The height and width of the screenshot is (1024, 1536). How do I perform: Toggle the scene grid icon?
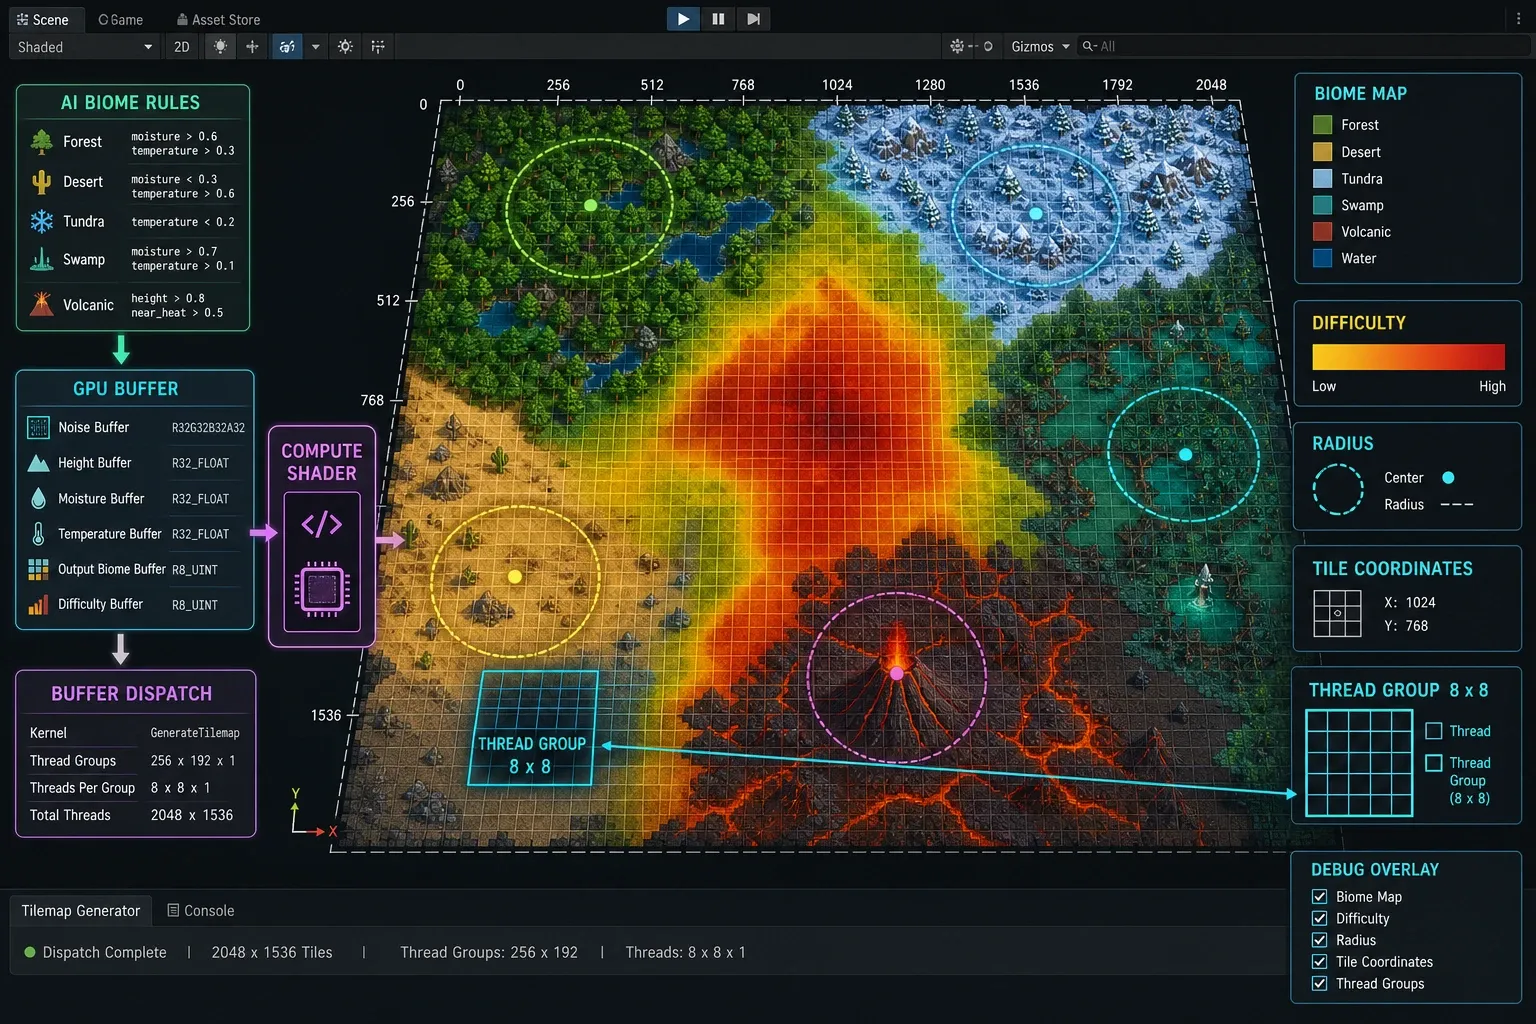tap(378, 47)
